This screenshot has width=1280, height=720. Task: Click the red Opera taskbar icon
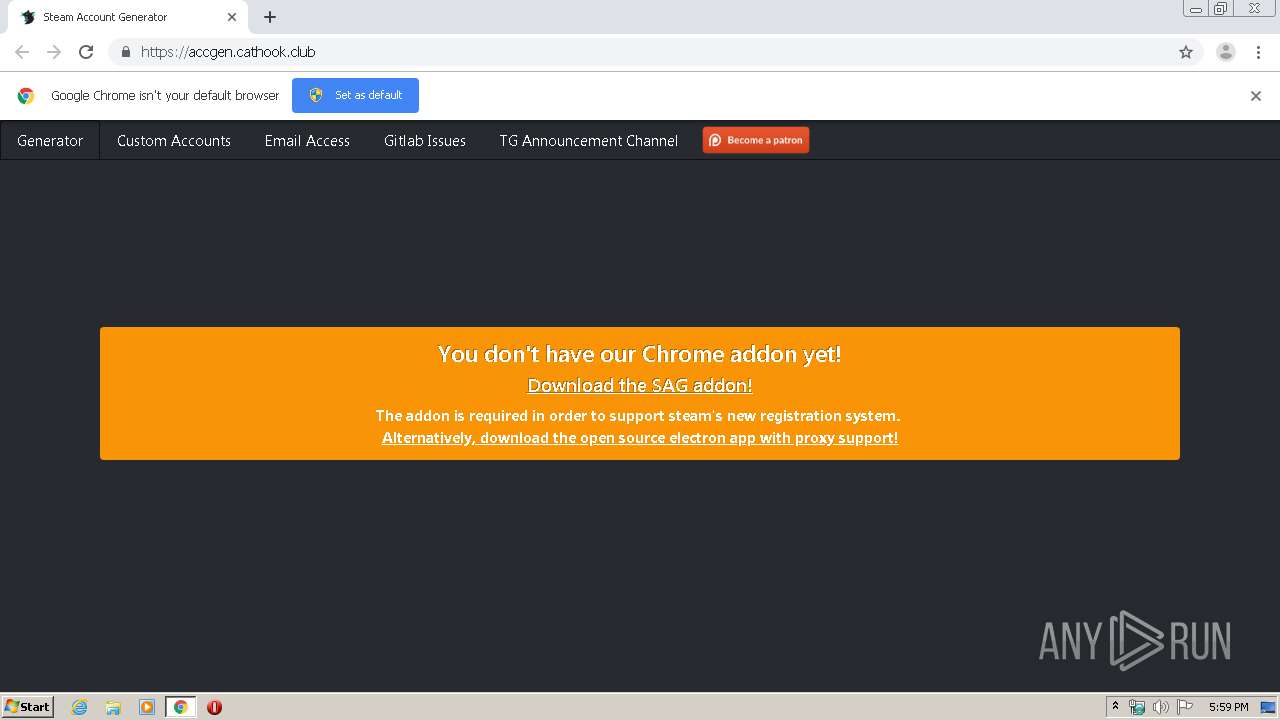coord(214,707)
